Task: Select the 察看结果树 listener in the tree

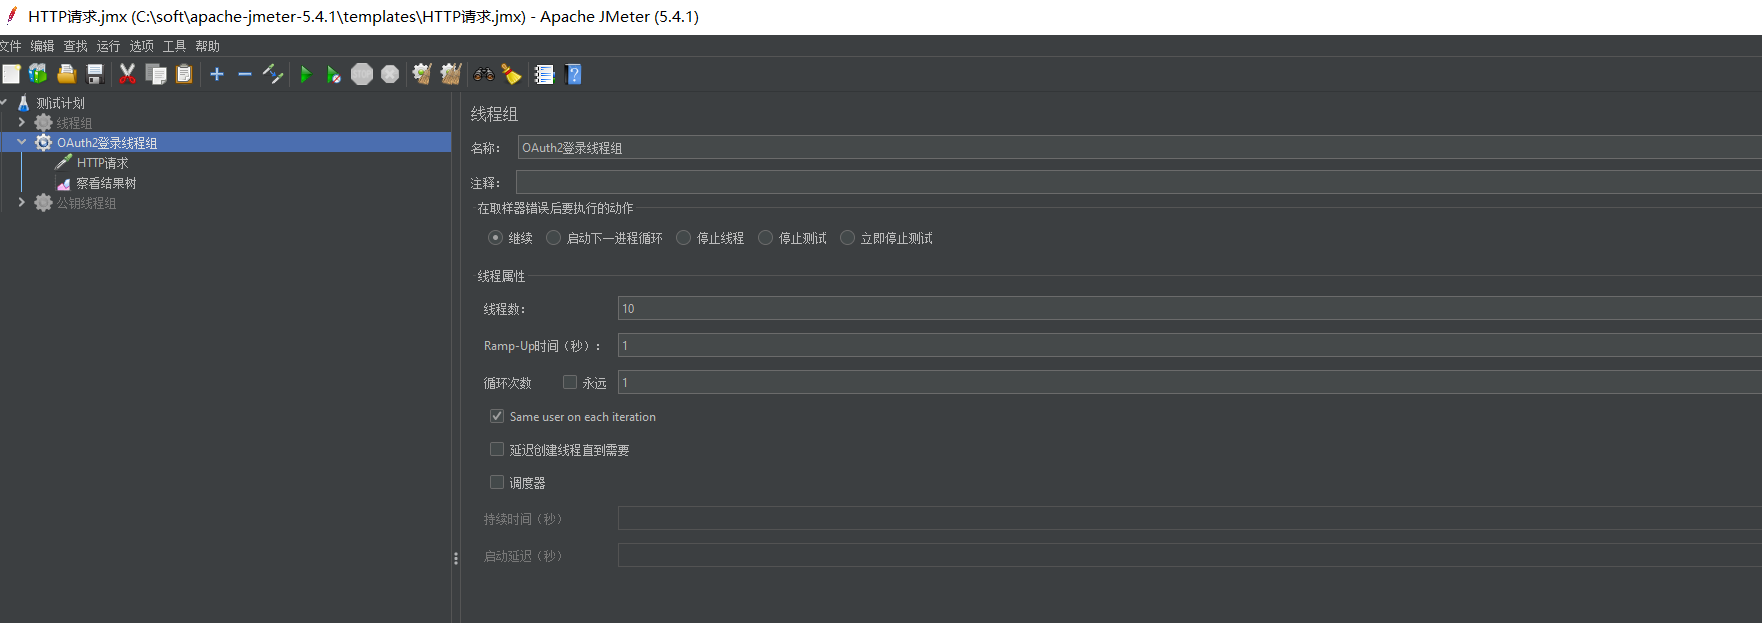Action: coord(106,183)
